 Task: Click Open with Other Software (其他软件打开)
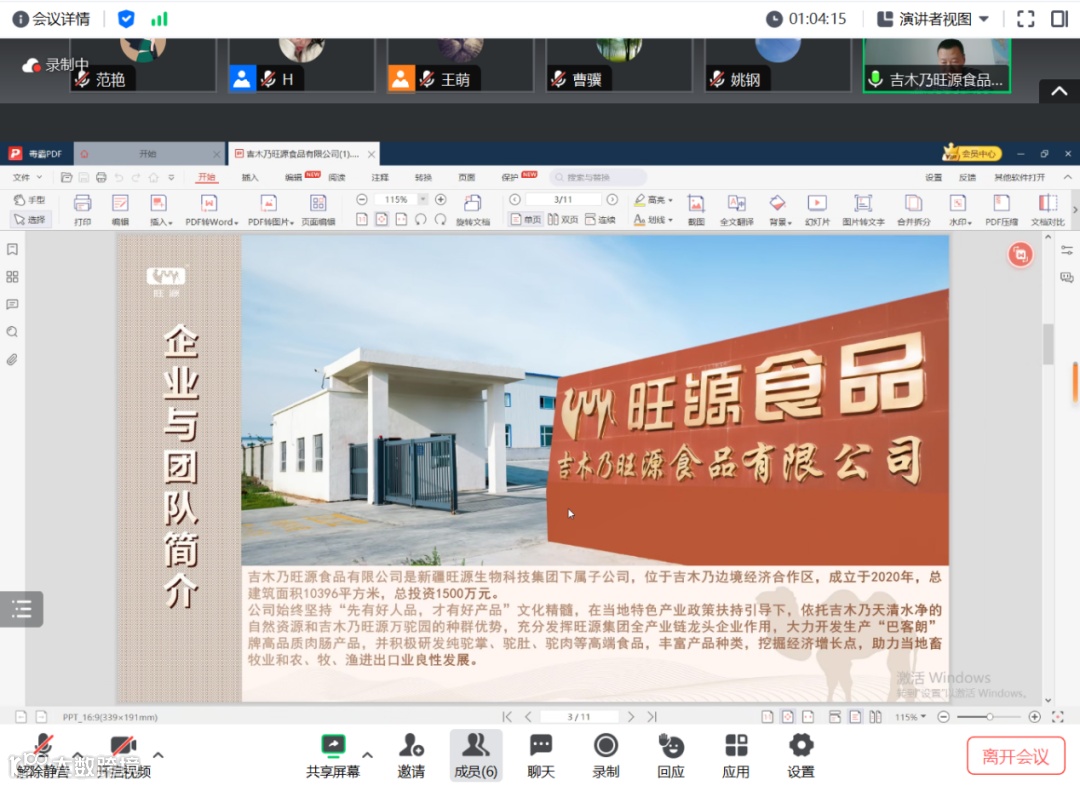[1019, 177]
